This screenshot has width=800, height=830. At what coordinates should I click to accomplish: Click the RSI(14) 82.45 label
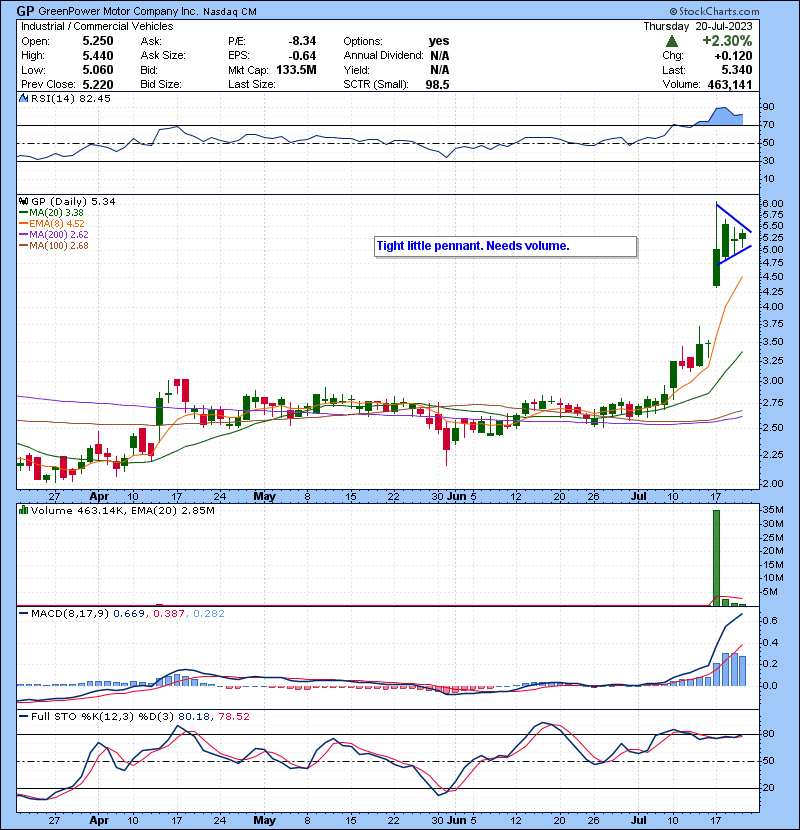tap(70, 98)
